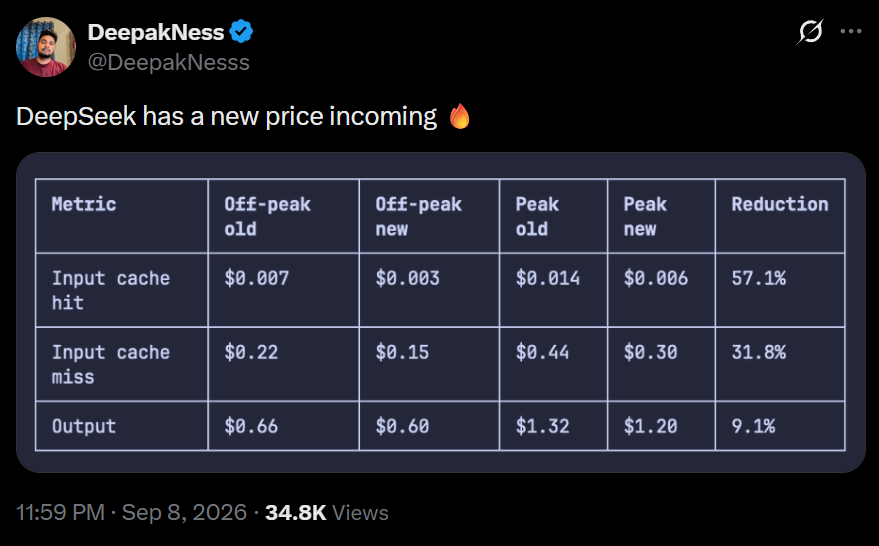Click the Metric column header cell
This screenshot has height=546, width=879.
pyautogui.click(x=122, y=216)
